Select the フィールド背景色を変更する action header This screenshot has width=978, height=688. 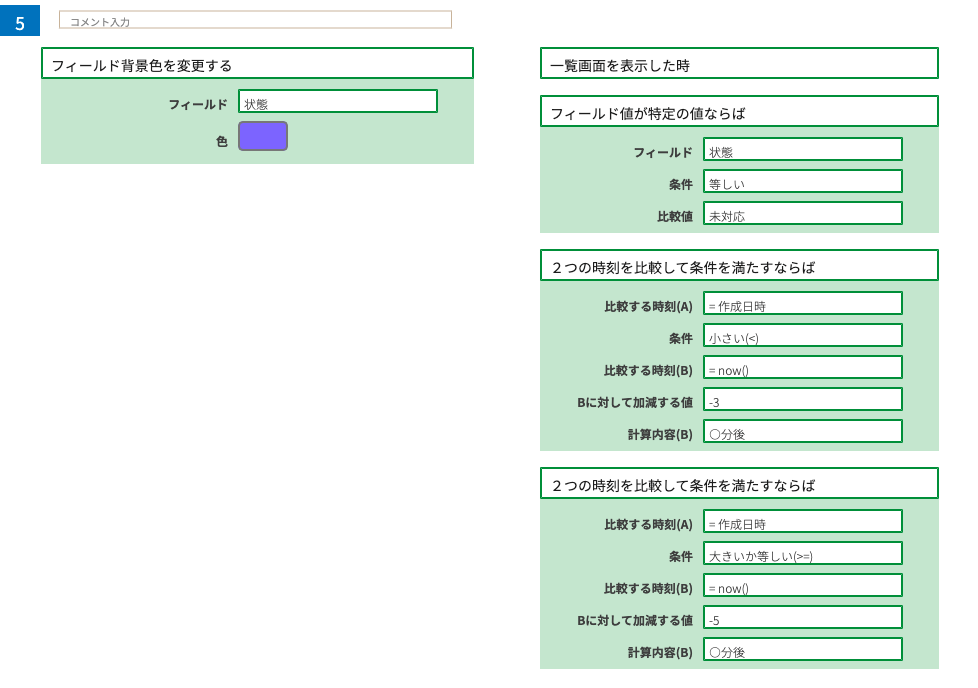pos(257,64)
